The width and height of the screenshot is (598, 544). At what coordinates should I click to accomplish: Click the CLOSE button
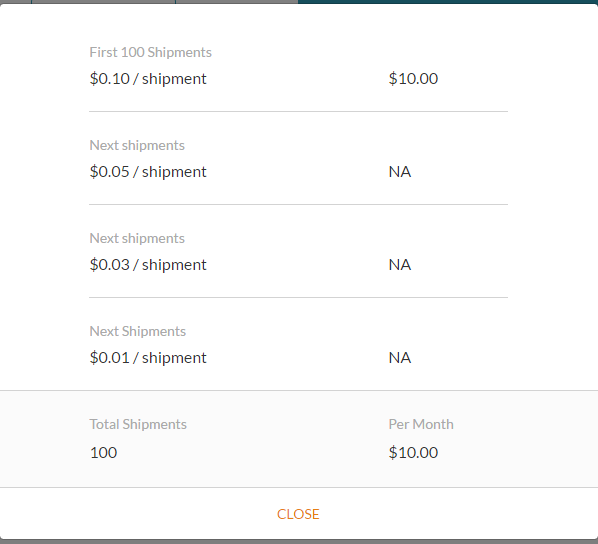tap(298, 514)
